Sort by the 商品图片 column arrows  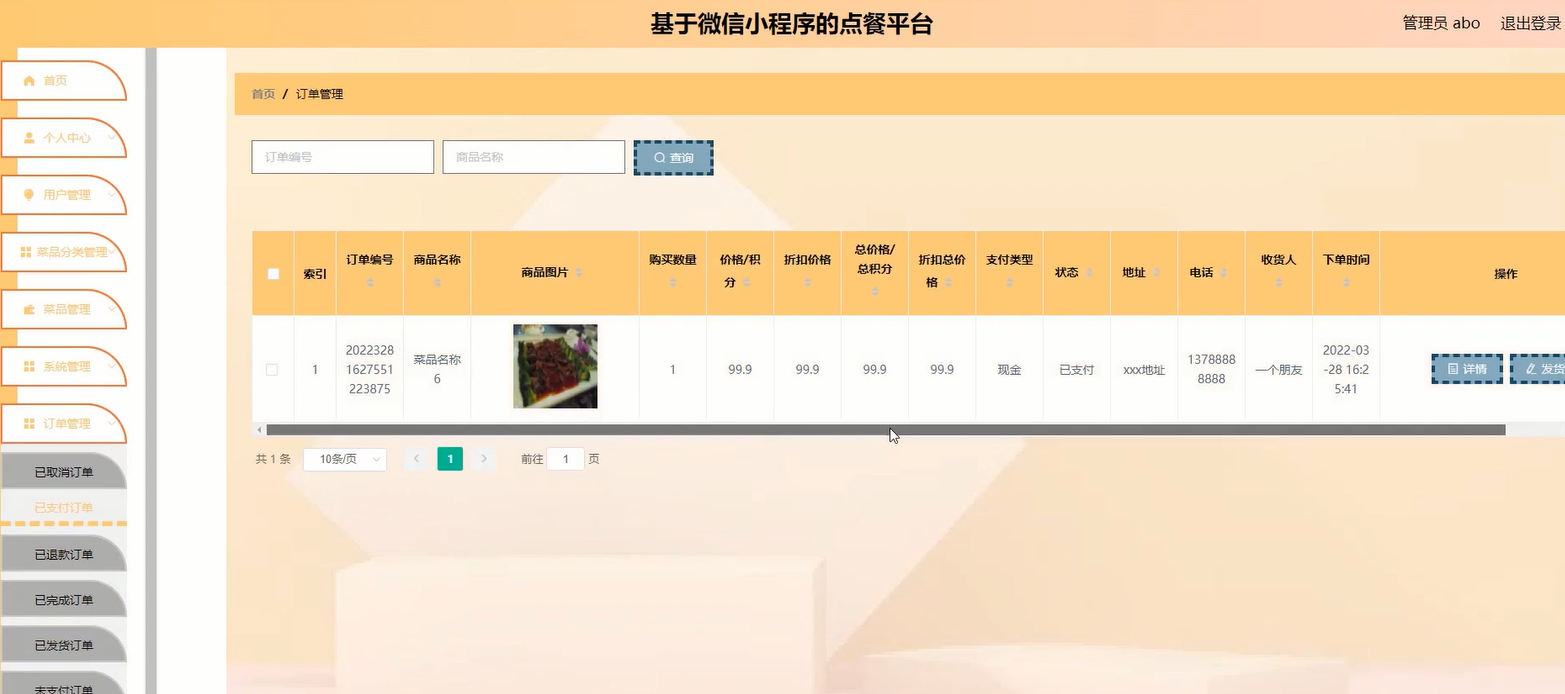(x=579, y=273)
